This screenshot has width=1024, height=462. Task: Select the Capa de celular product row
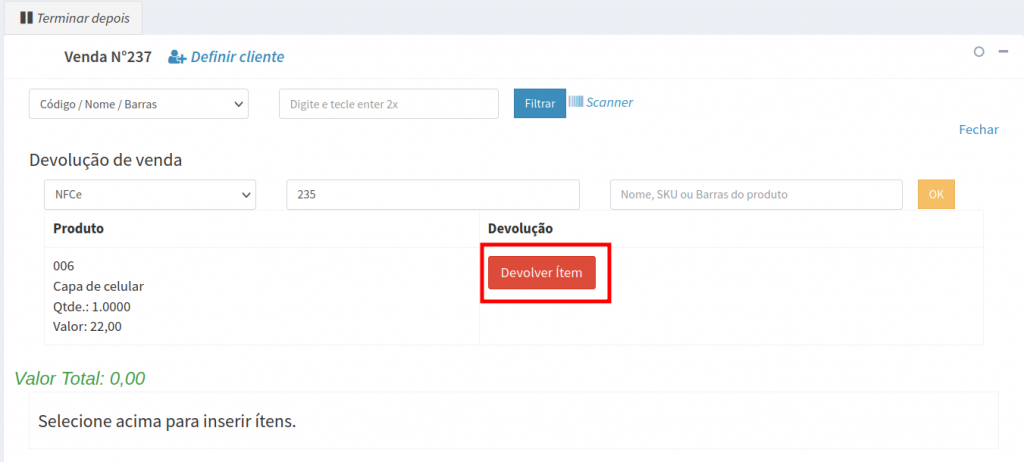tap(98, 286)
